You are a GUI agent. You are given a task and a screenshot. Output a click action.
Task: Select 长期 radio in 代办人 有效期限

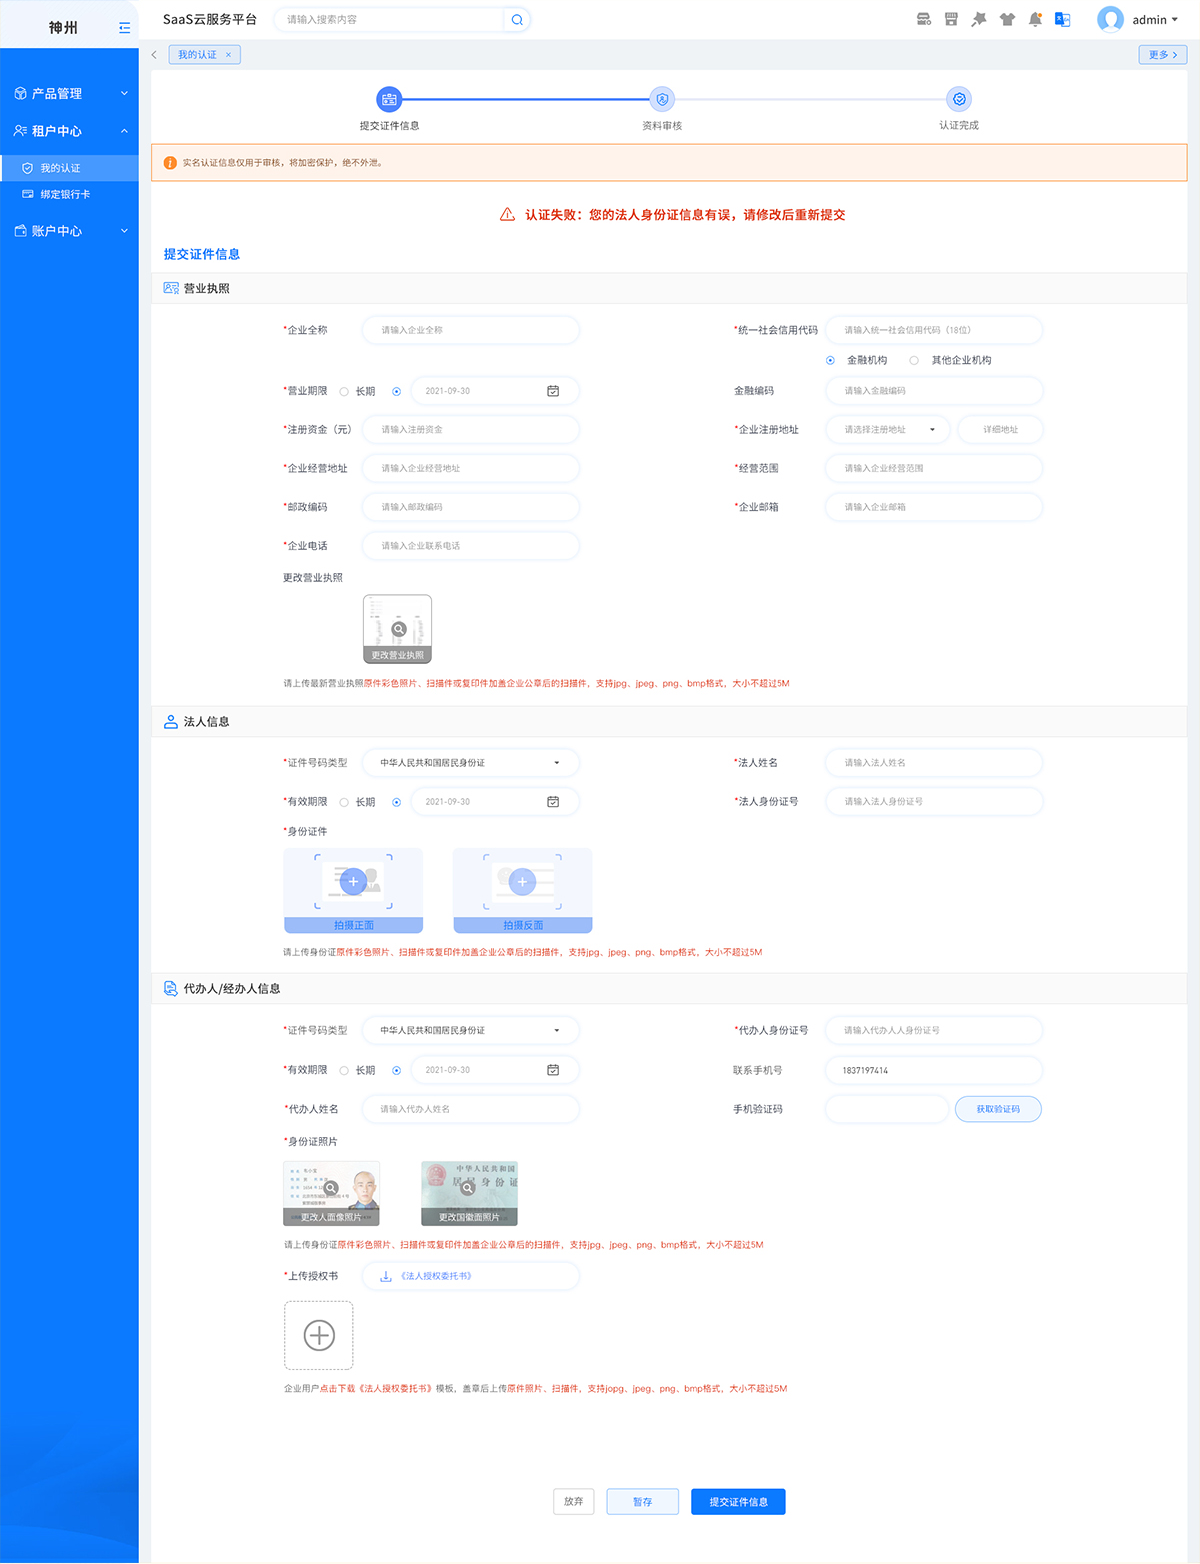(x=344, y=1071)
